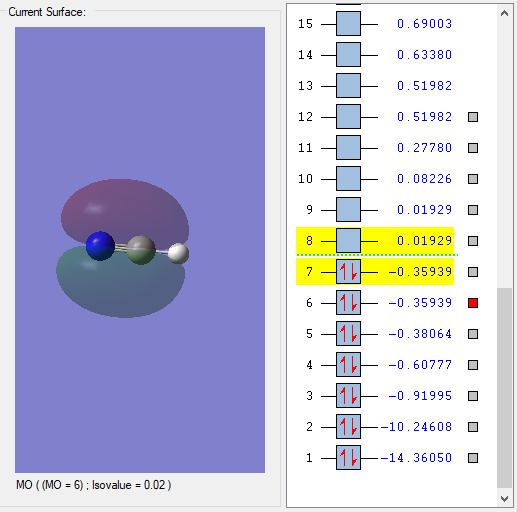Toggle the gray surface marker for MO 12
517x512 pixels.
[x=473, y=117]
